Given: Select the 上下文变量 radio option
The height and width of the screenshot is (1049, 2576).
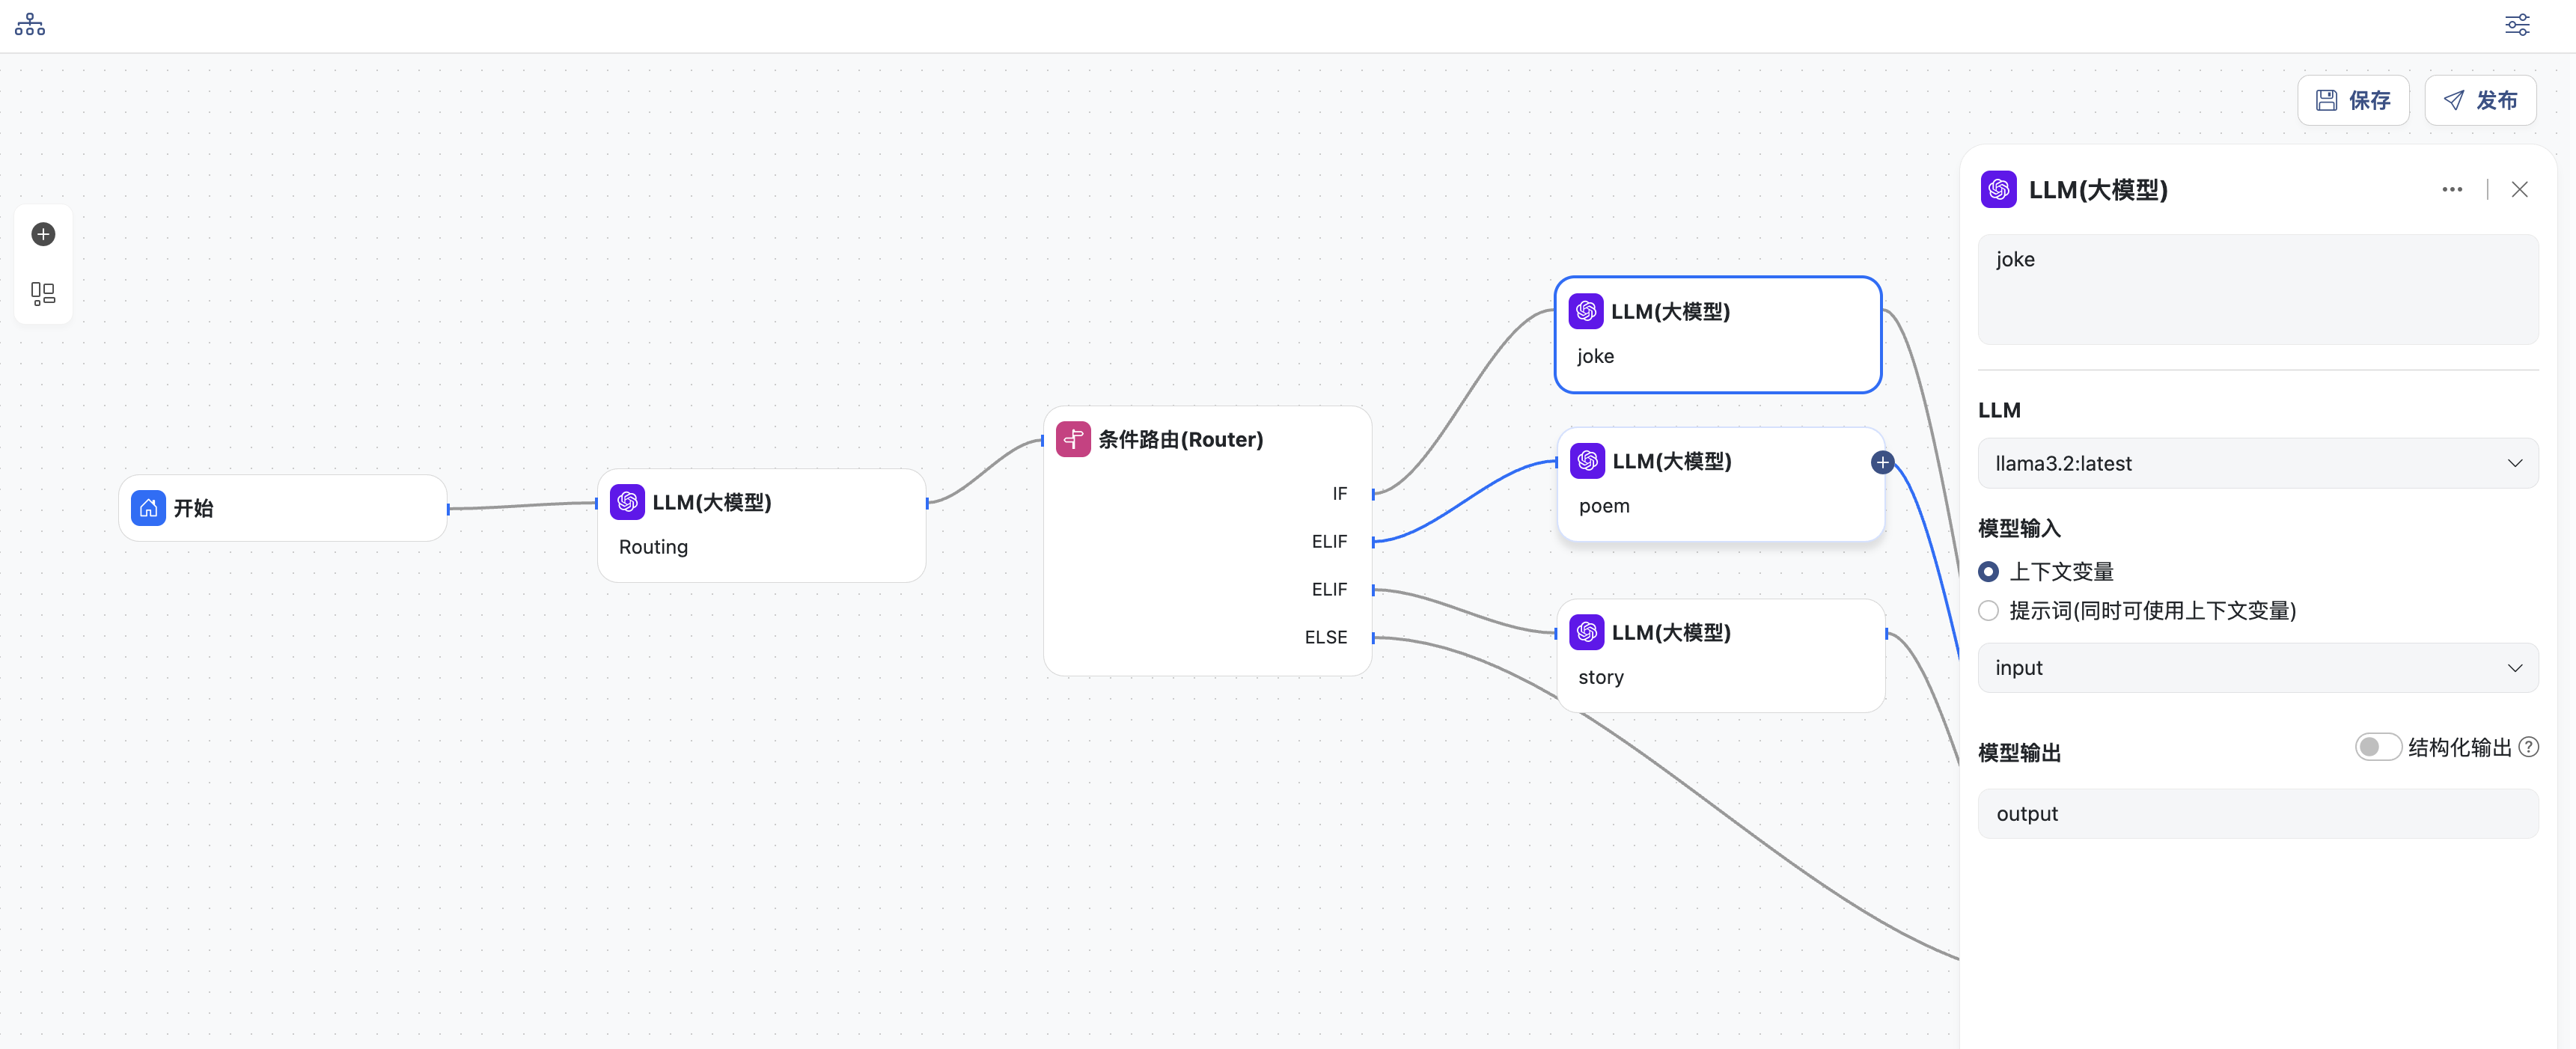Looking at the screenshot, I should click(x=1988, y=572).
